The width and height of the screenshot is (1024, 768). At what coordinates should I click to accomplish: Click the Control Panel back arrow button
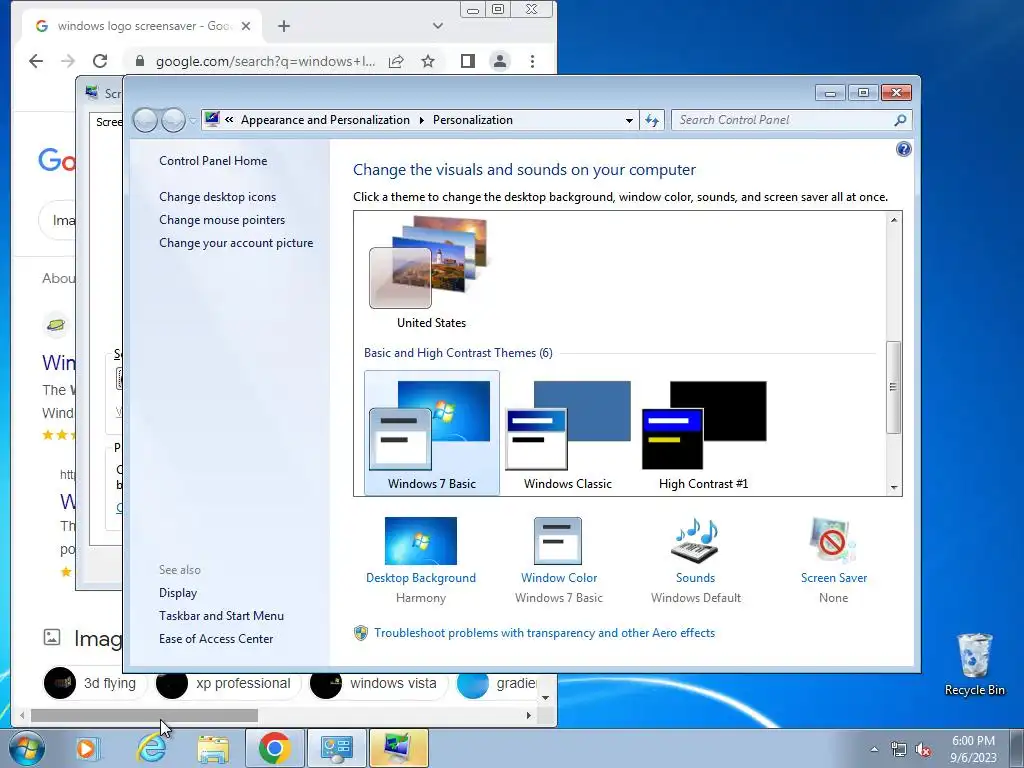point(145,120)
